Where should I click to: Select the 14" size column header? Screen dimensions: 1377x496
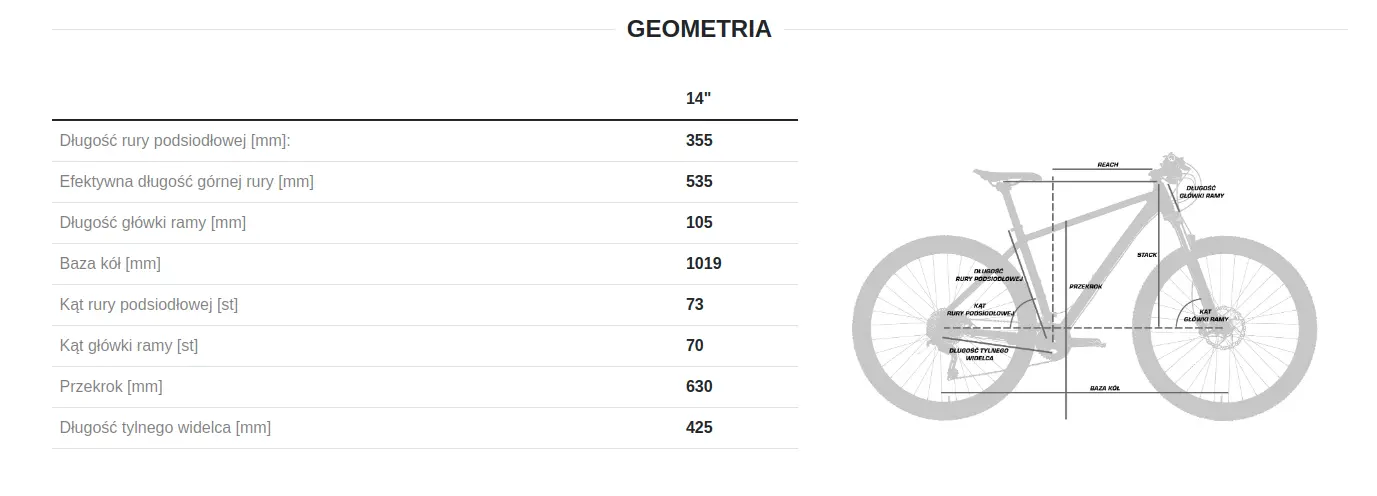[x=698, y=99]
